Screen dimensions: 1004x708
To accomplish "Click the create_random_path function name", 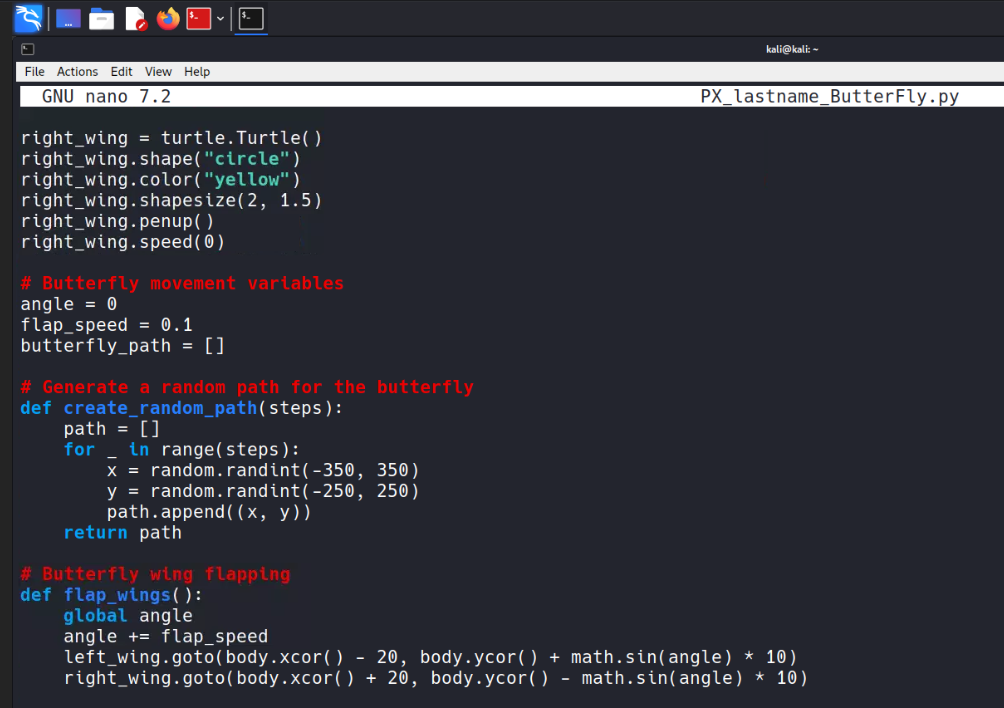I will point(160,408).
